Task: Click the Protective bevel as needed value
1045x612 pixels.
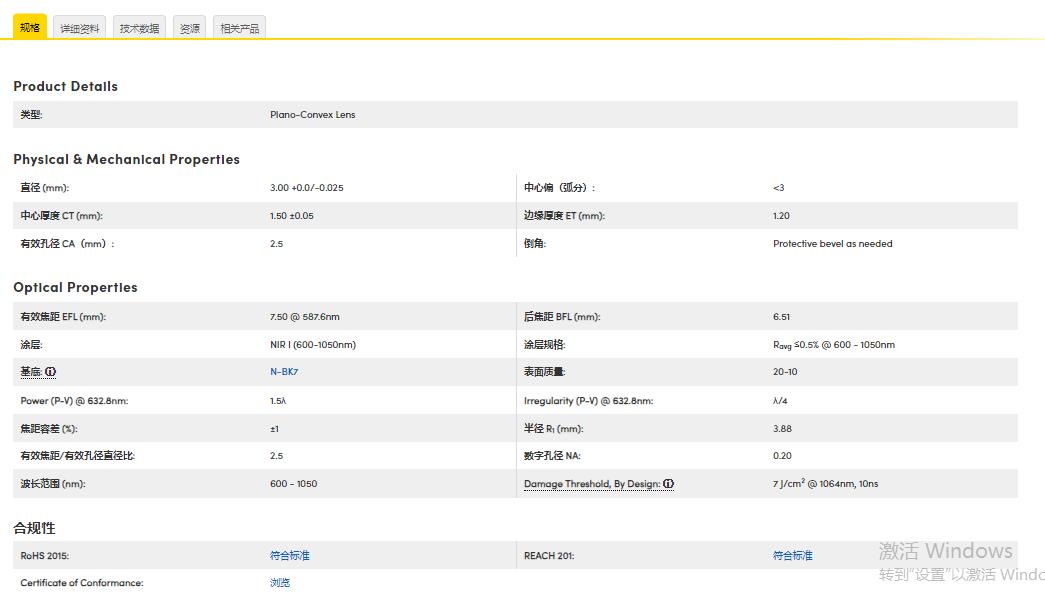Action: 832,244
